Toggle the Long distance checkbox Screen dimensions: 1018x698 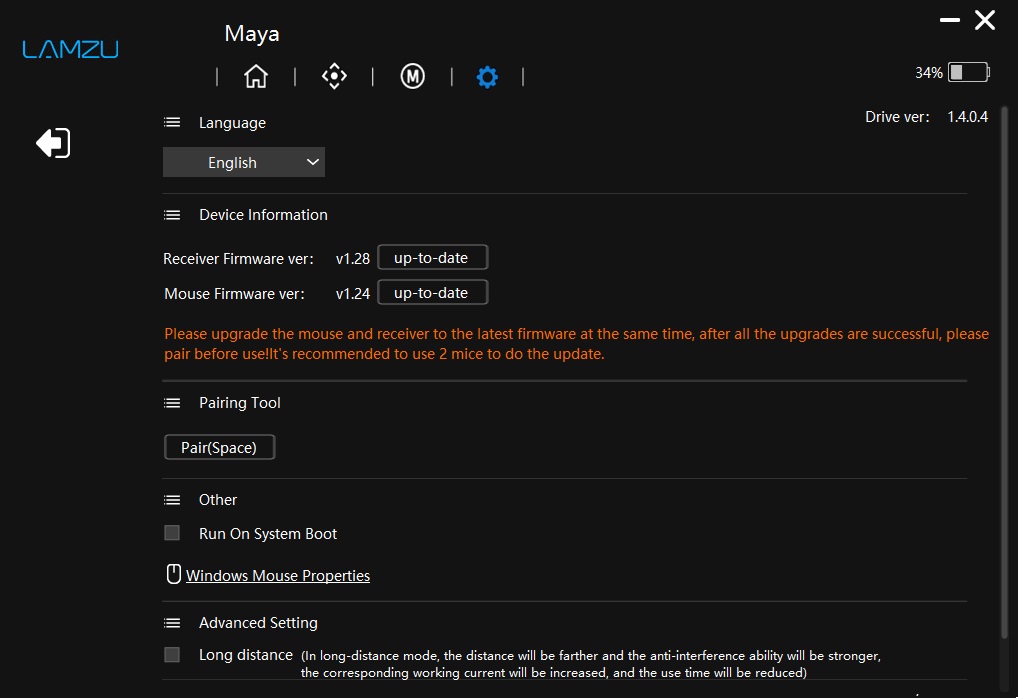click(x=172, y=654)
